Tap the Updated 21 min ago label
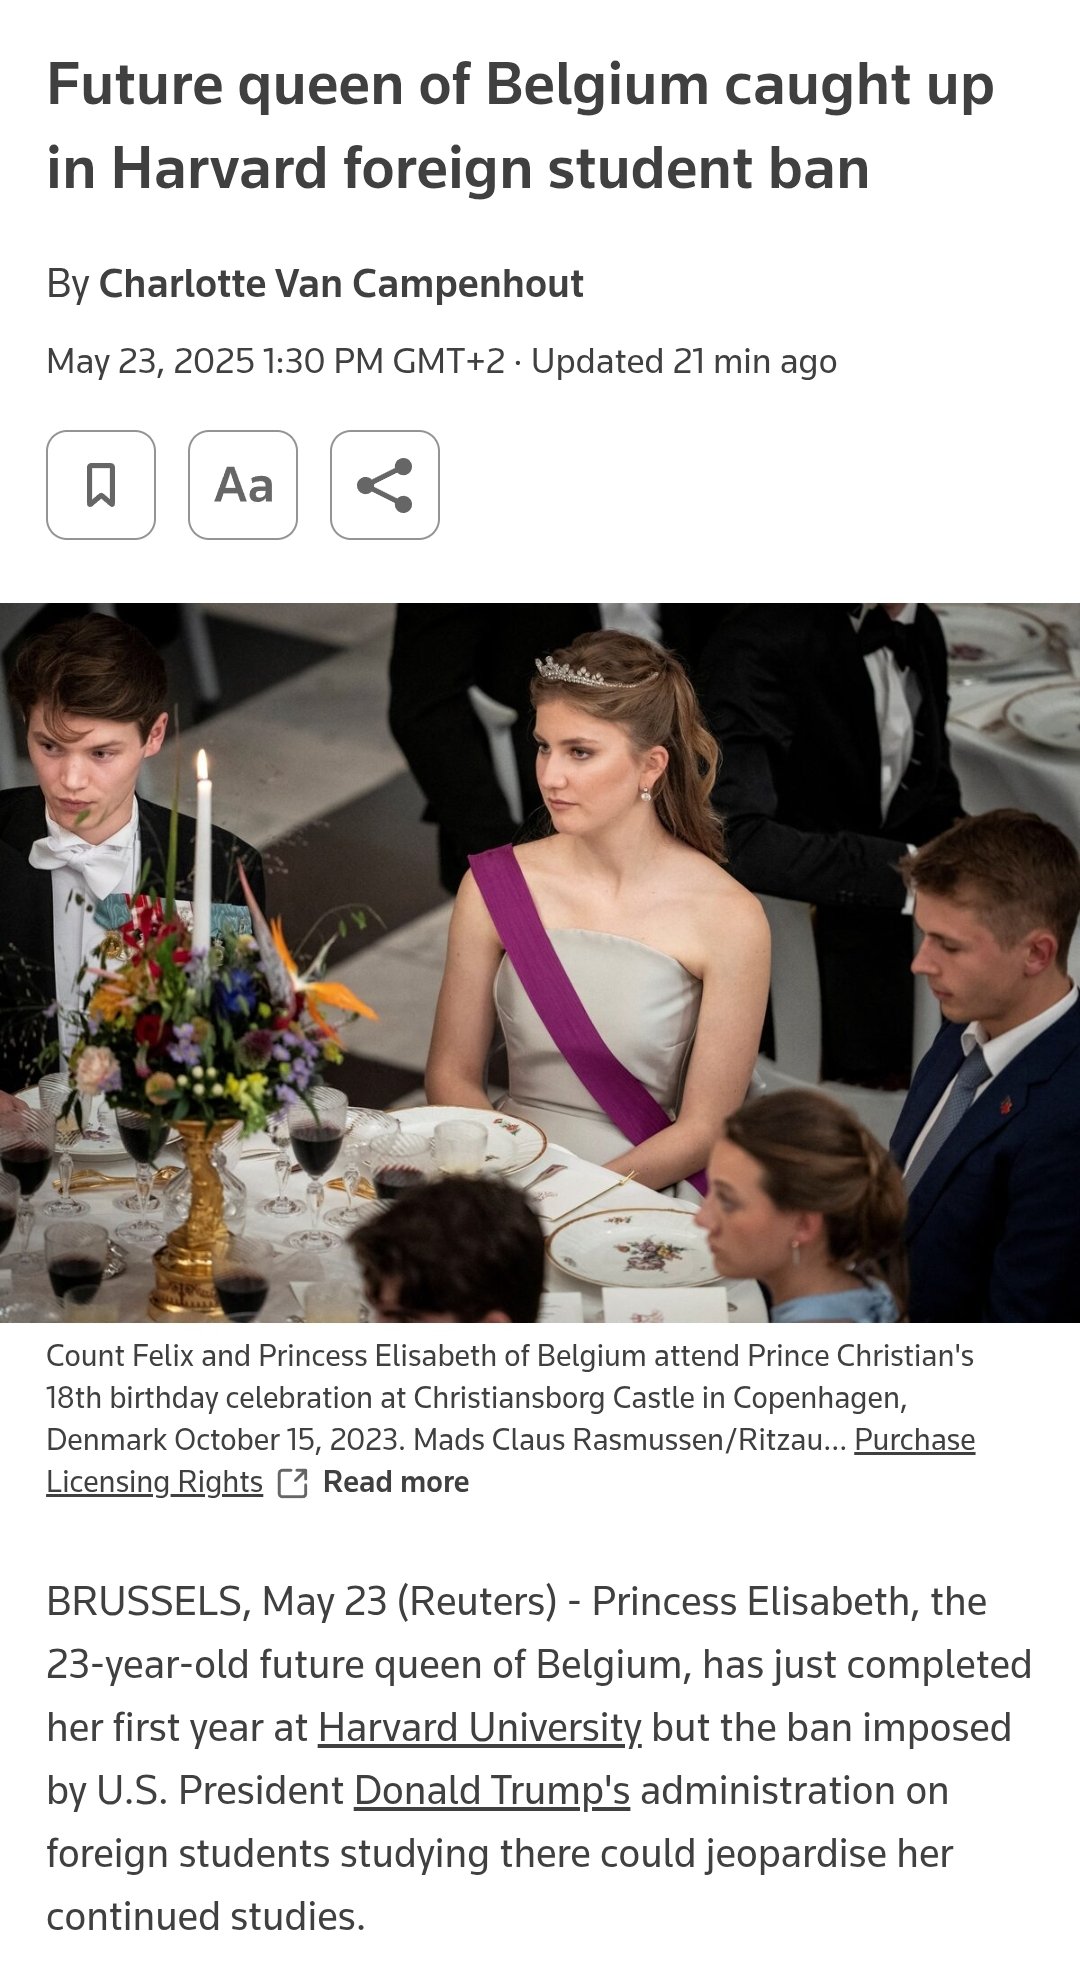Screen dimensions: 1080x1965 (x=684, y=361)
